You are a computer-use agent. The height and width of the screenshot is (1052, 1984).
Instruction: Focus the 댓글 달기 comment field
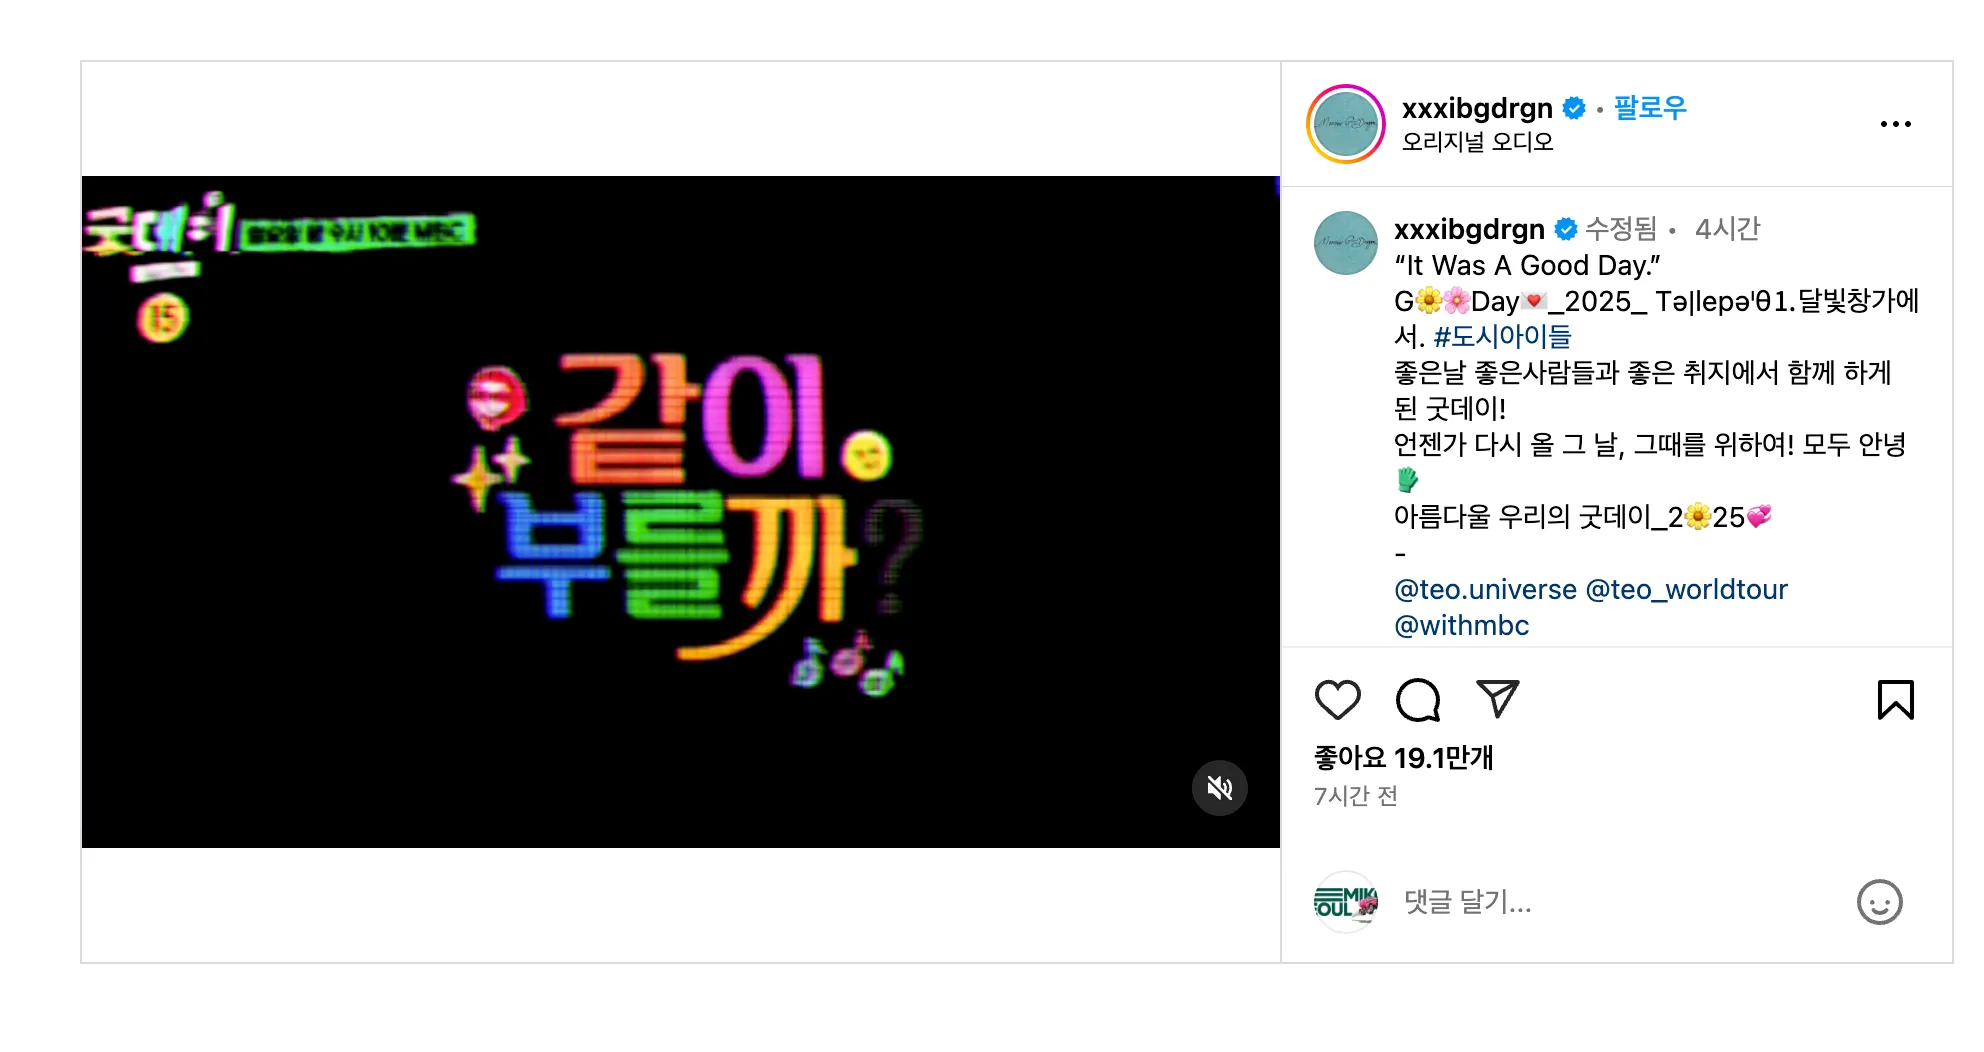1620,902
